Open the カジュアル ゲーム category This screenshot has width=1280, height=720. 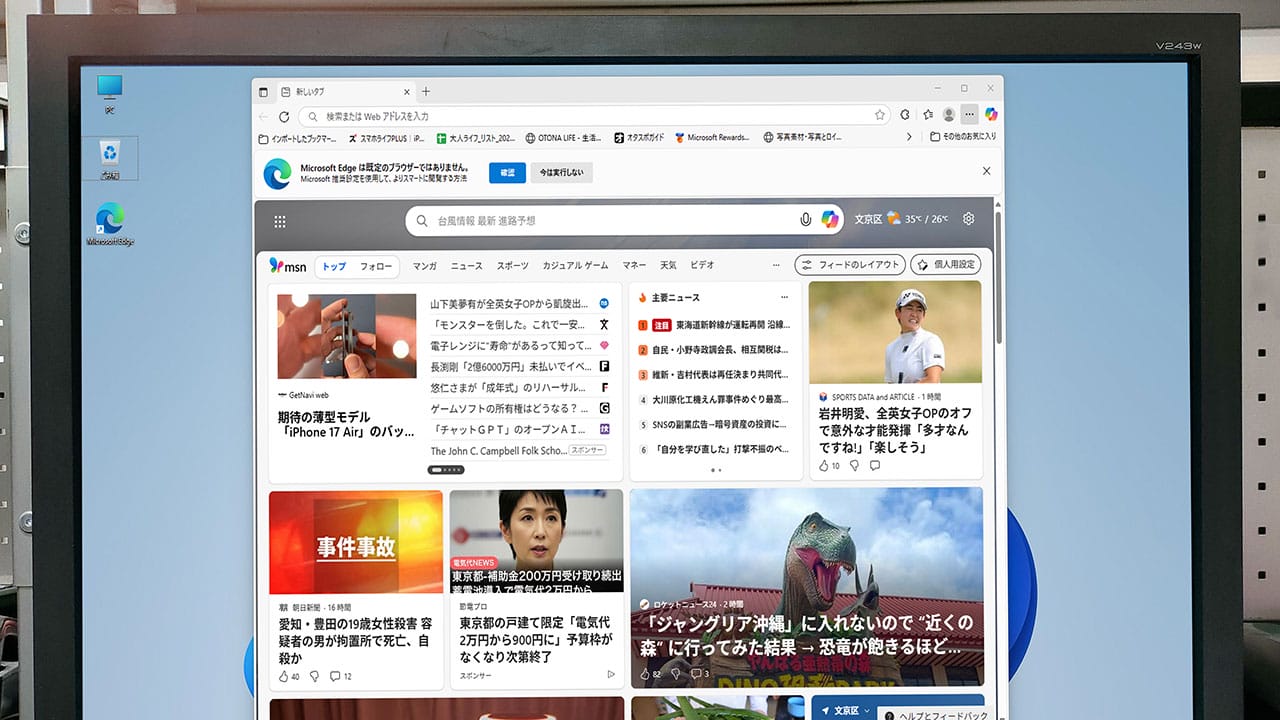pos(575,266)
